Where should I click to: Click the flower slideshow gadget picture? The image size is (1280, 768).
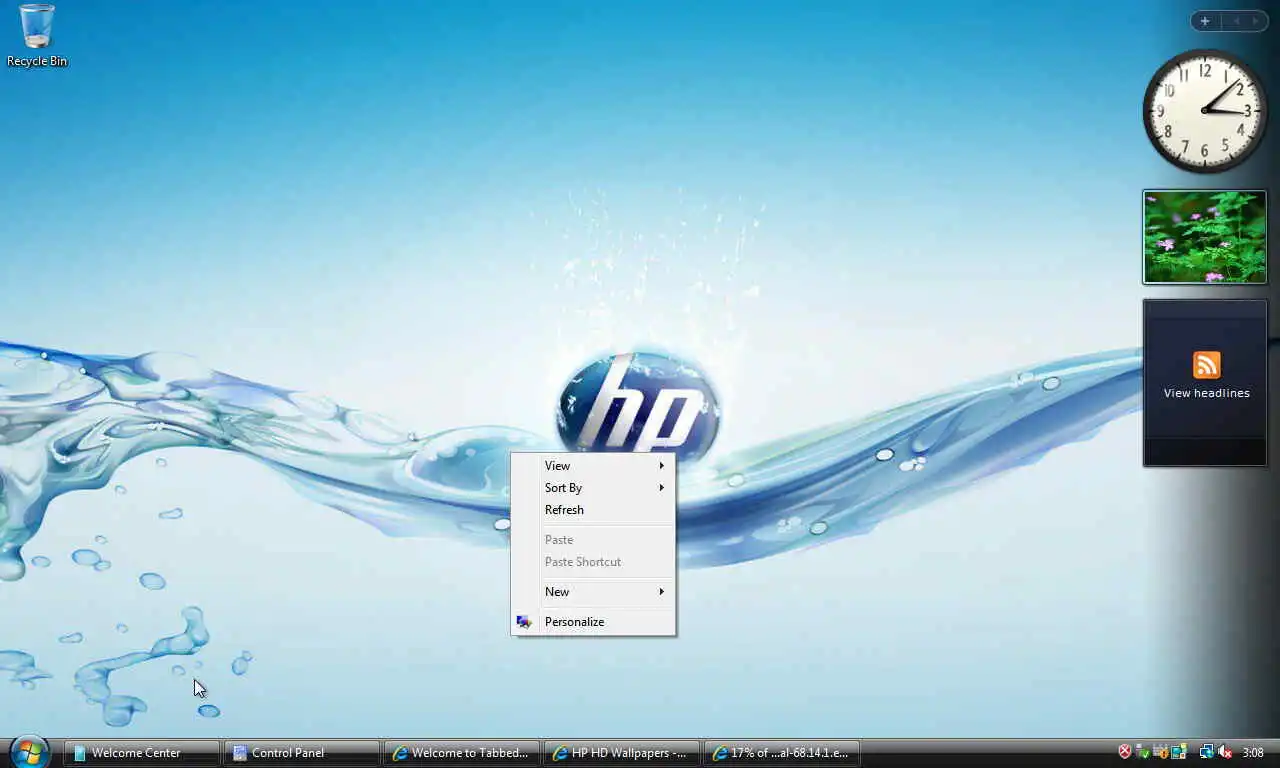1205,237
